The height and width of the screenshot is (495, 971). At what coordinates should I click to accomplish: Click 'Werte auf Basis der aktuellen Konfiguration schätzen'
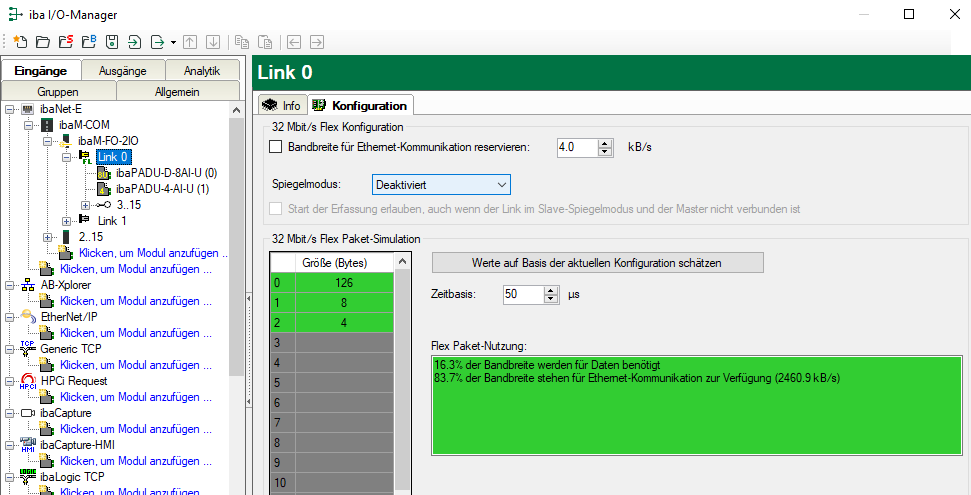[598, 263]
